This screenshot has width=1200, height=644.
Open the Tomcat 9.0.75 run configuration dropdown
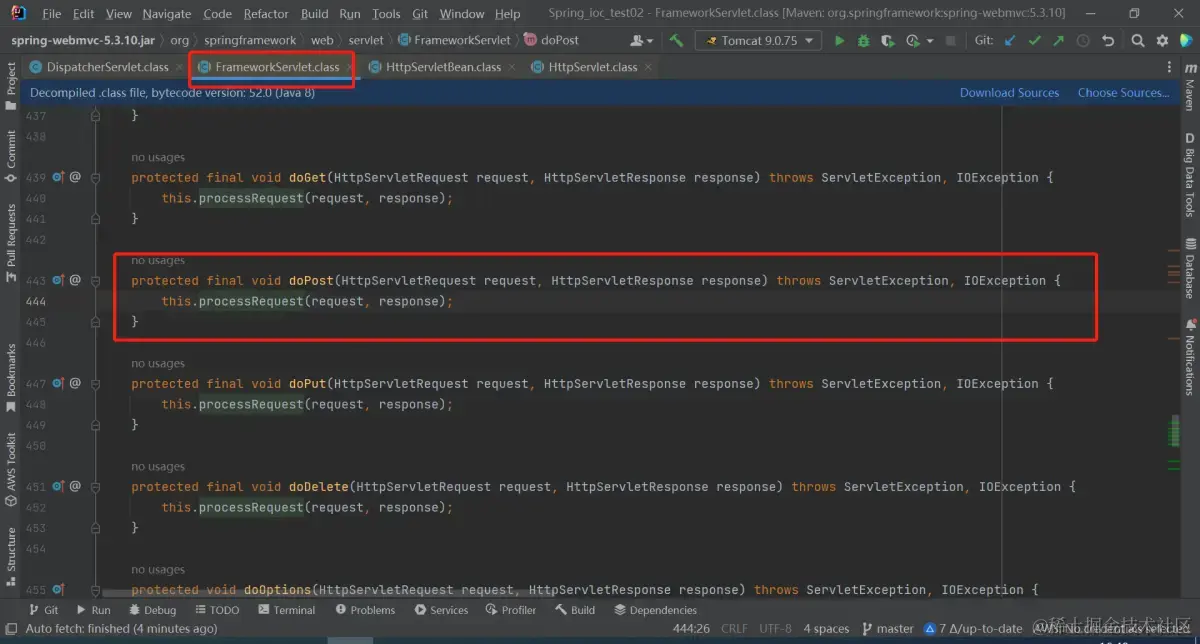click(x=759, y=40)
